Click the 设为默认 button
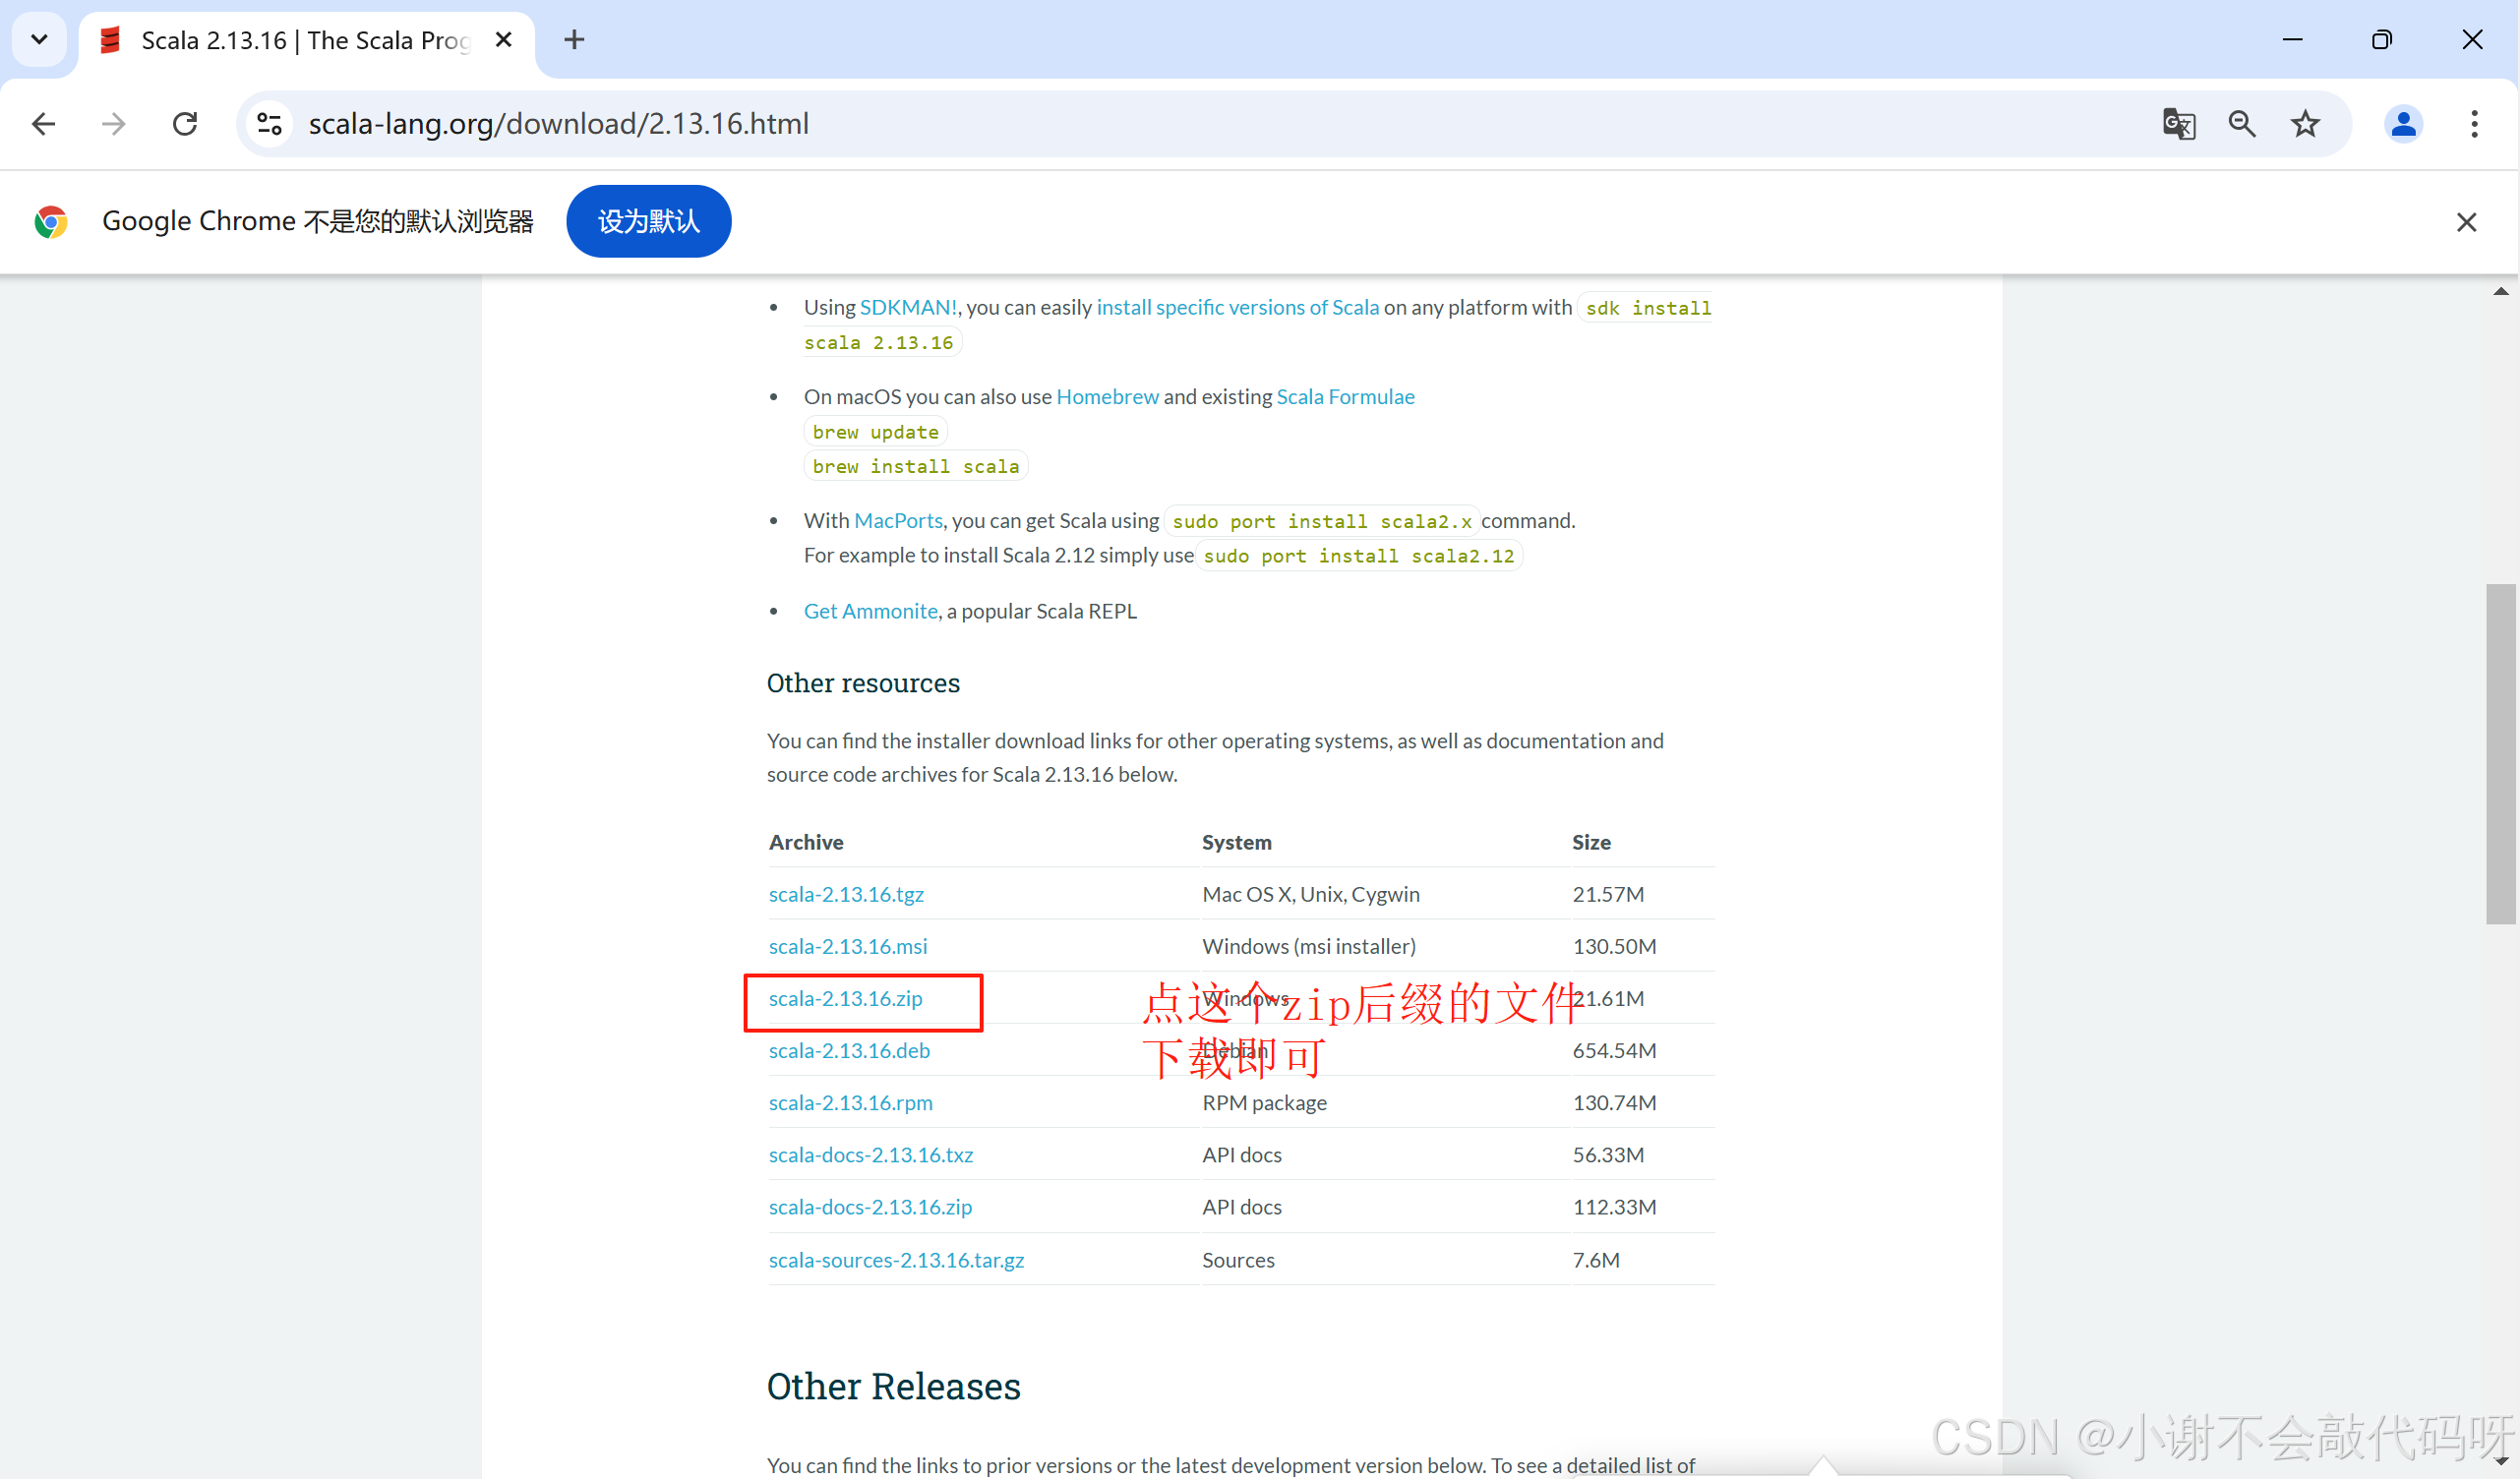The image size is (2520, 1479). (648, 221)
